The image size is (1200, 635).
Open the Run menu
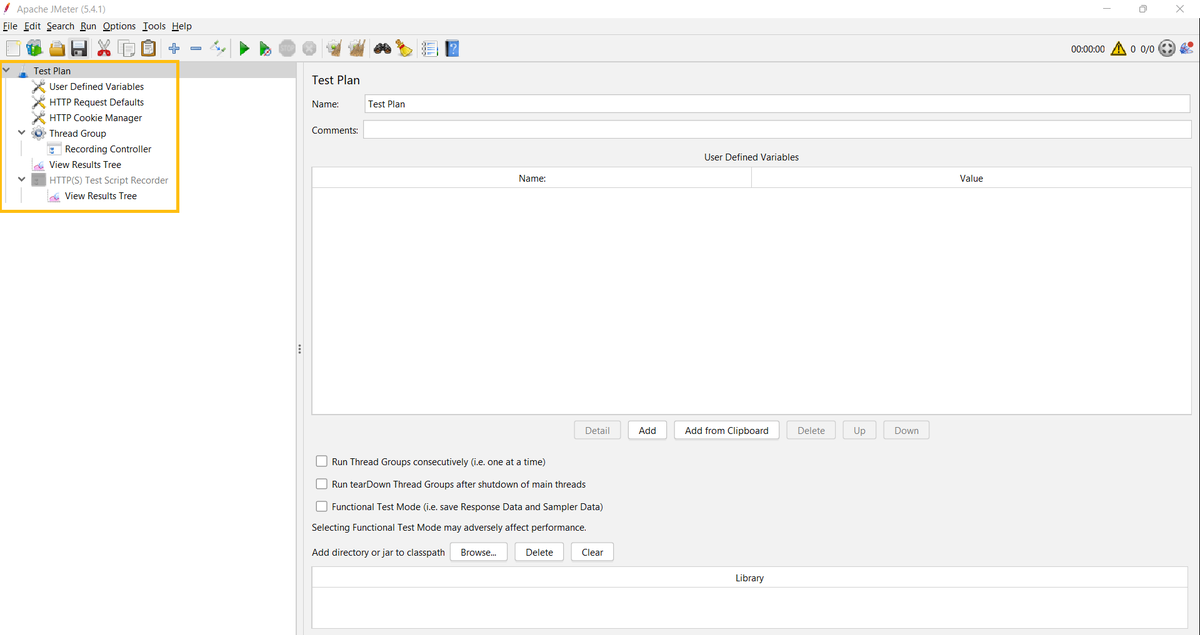pyautogui.click(x=88, y=26)
